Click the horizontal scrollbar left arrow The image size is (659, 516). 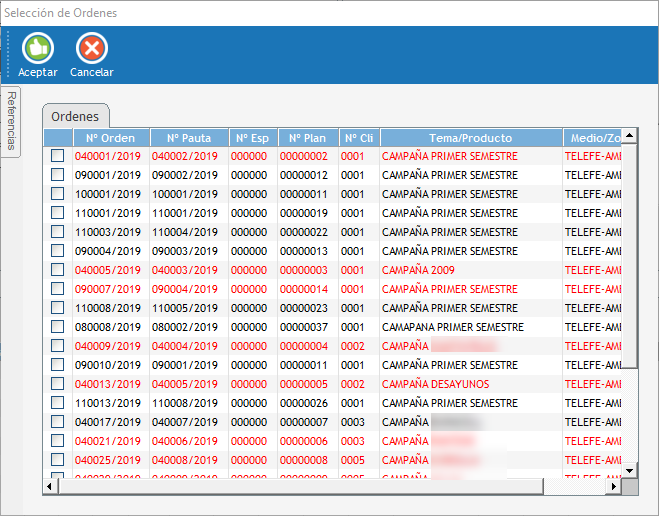click(50, 486)
